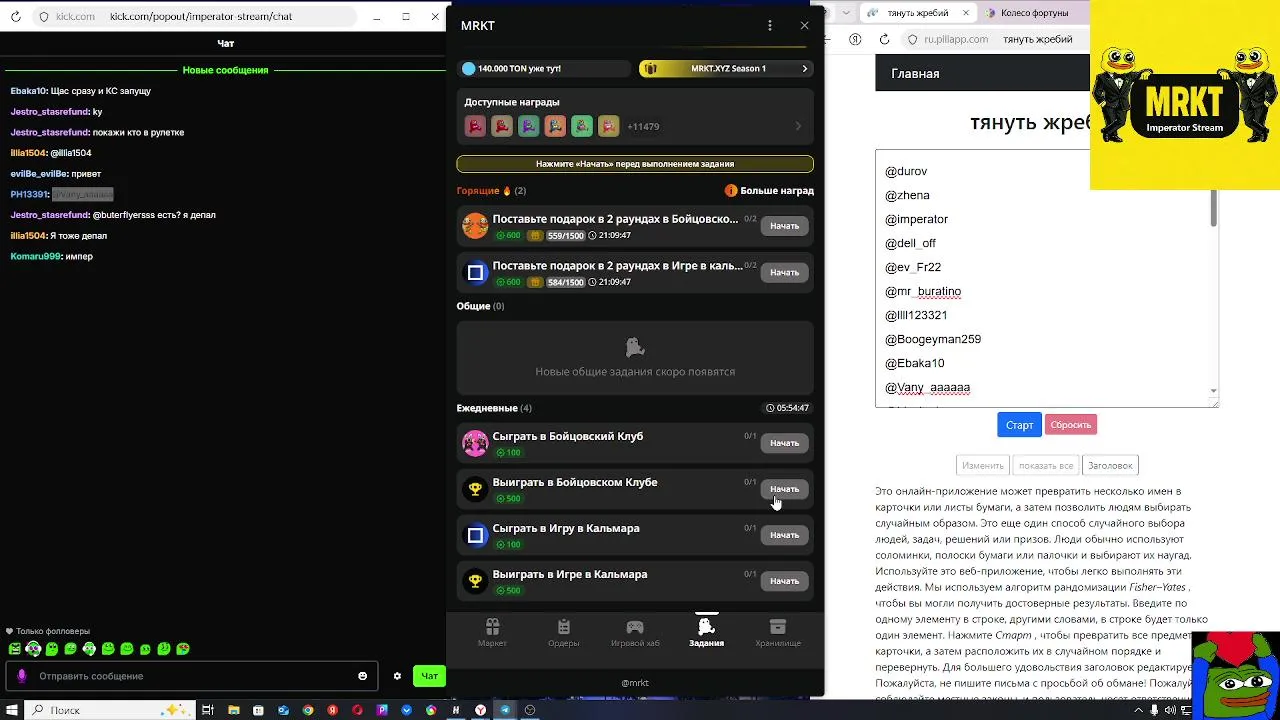Click Fight Club orange task icon in Горящие
The width and height of the screenshot is (1280, 720).
click(x=475, y=226)
